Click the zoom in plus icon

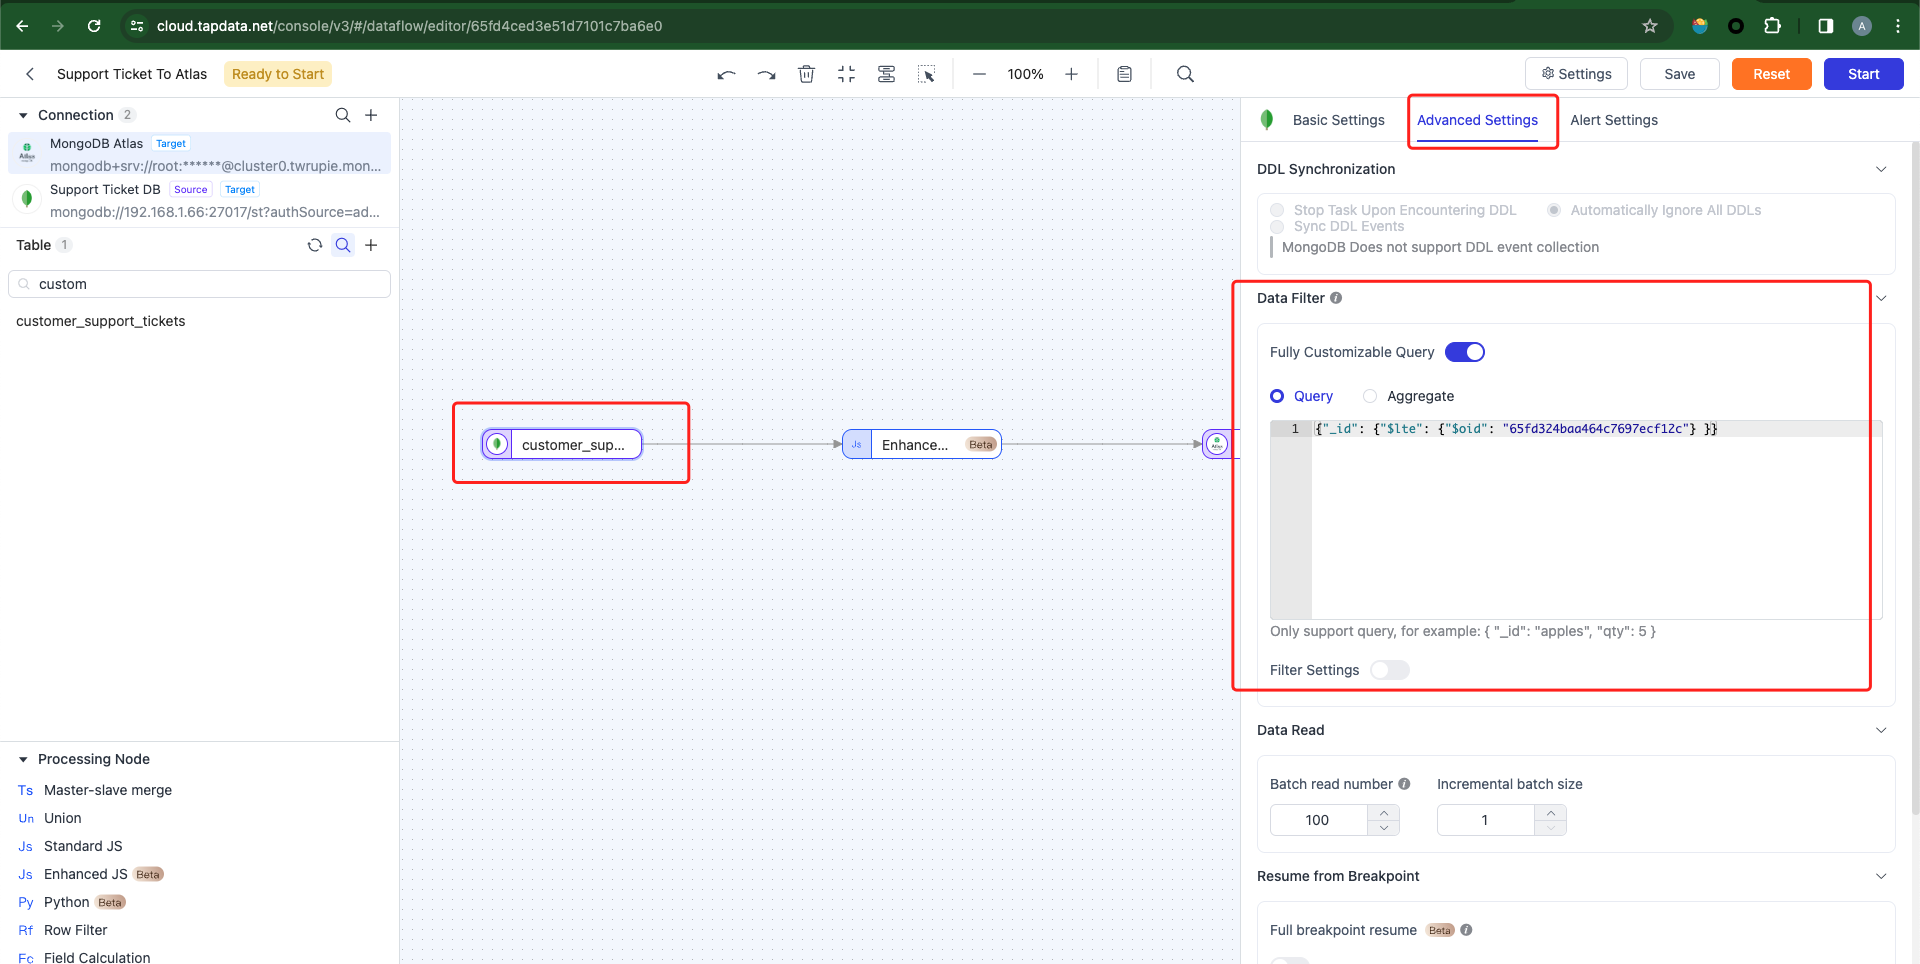click(1071, 74)
